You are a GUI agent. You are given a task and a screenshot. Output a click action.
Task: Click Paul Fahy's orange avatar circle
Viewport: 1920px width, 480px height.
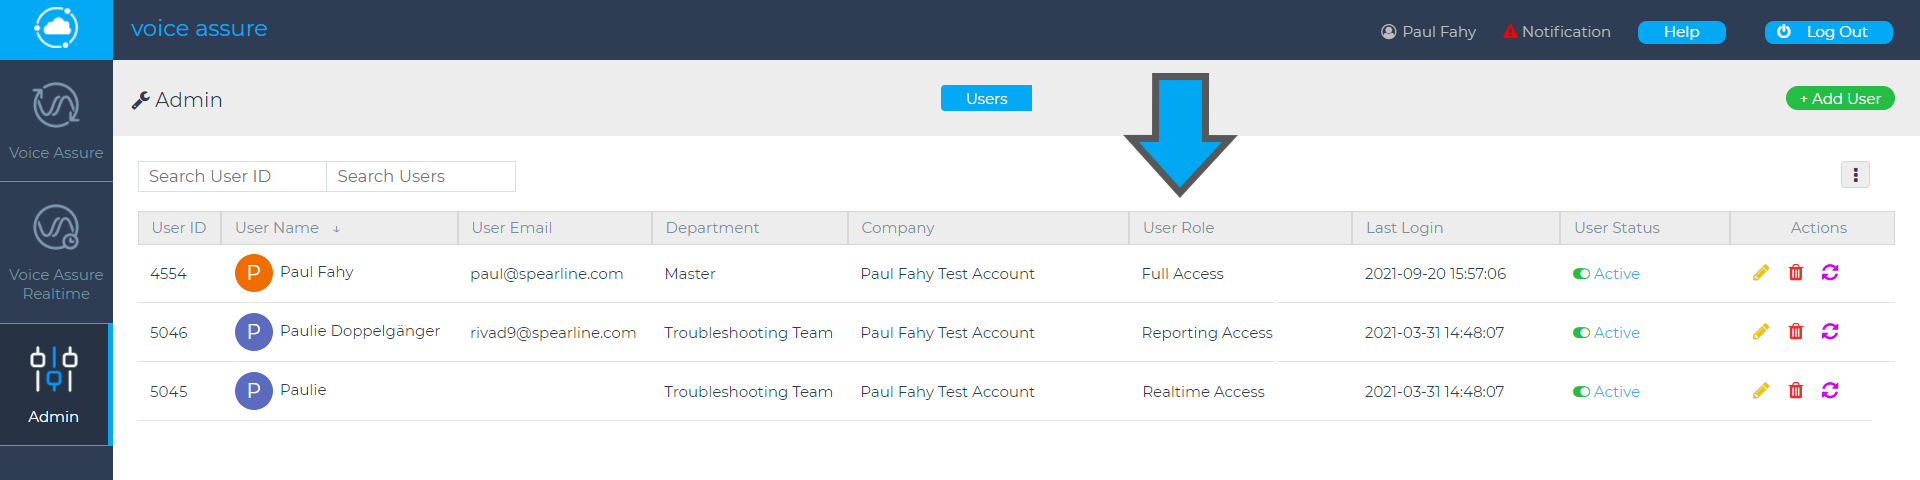coord(254,273)
